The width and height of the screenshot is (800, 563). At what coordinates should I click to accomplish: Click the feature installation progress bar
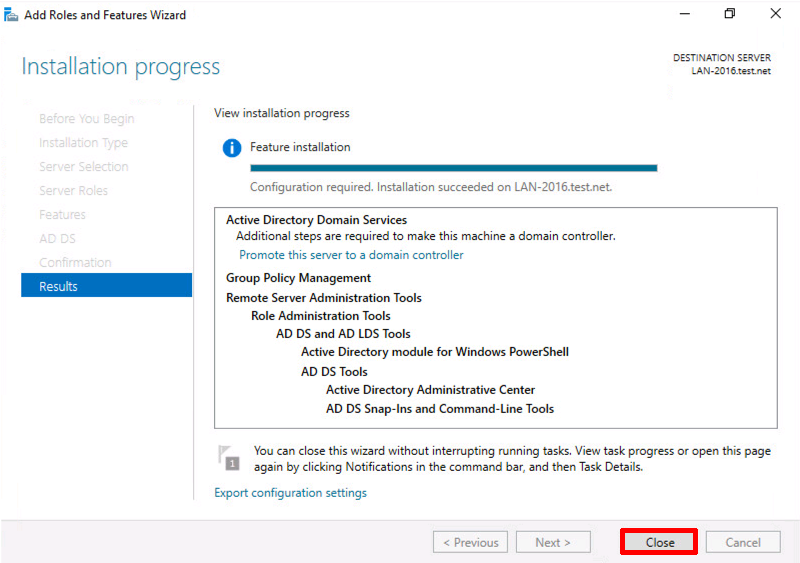pos(454,168)
